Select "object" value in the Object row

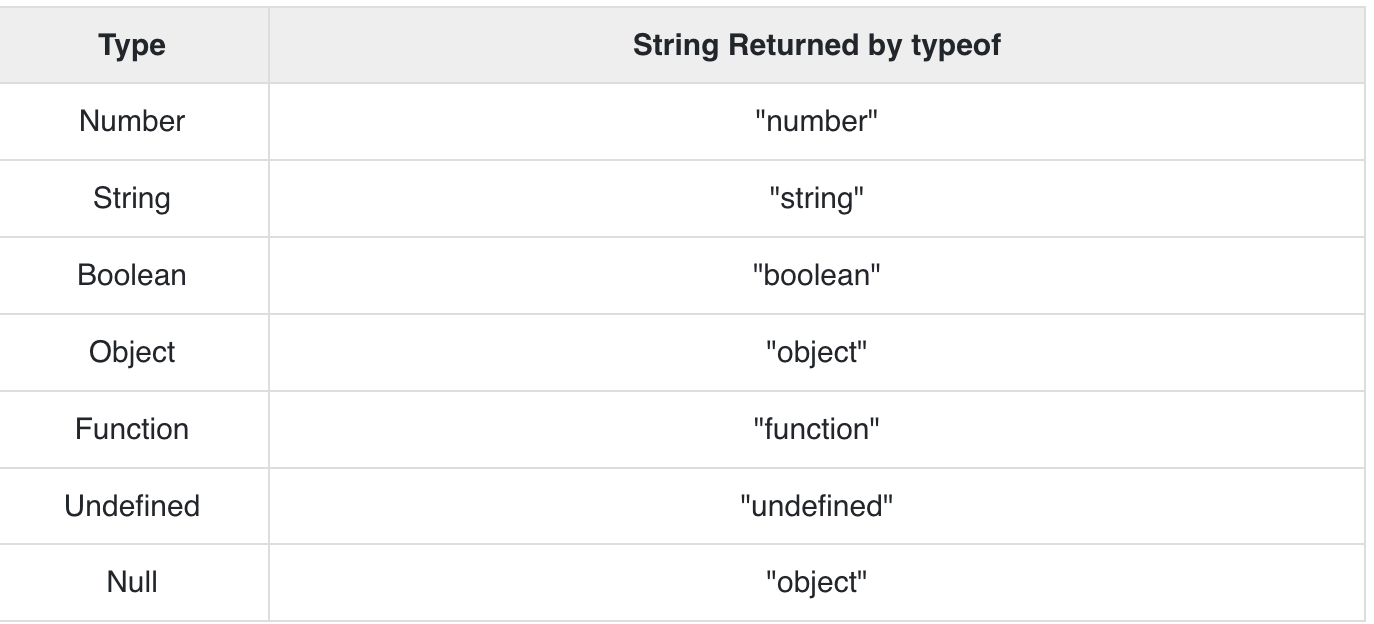point(816,352)
